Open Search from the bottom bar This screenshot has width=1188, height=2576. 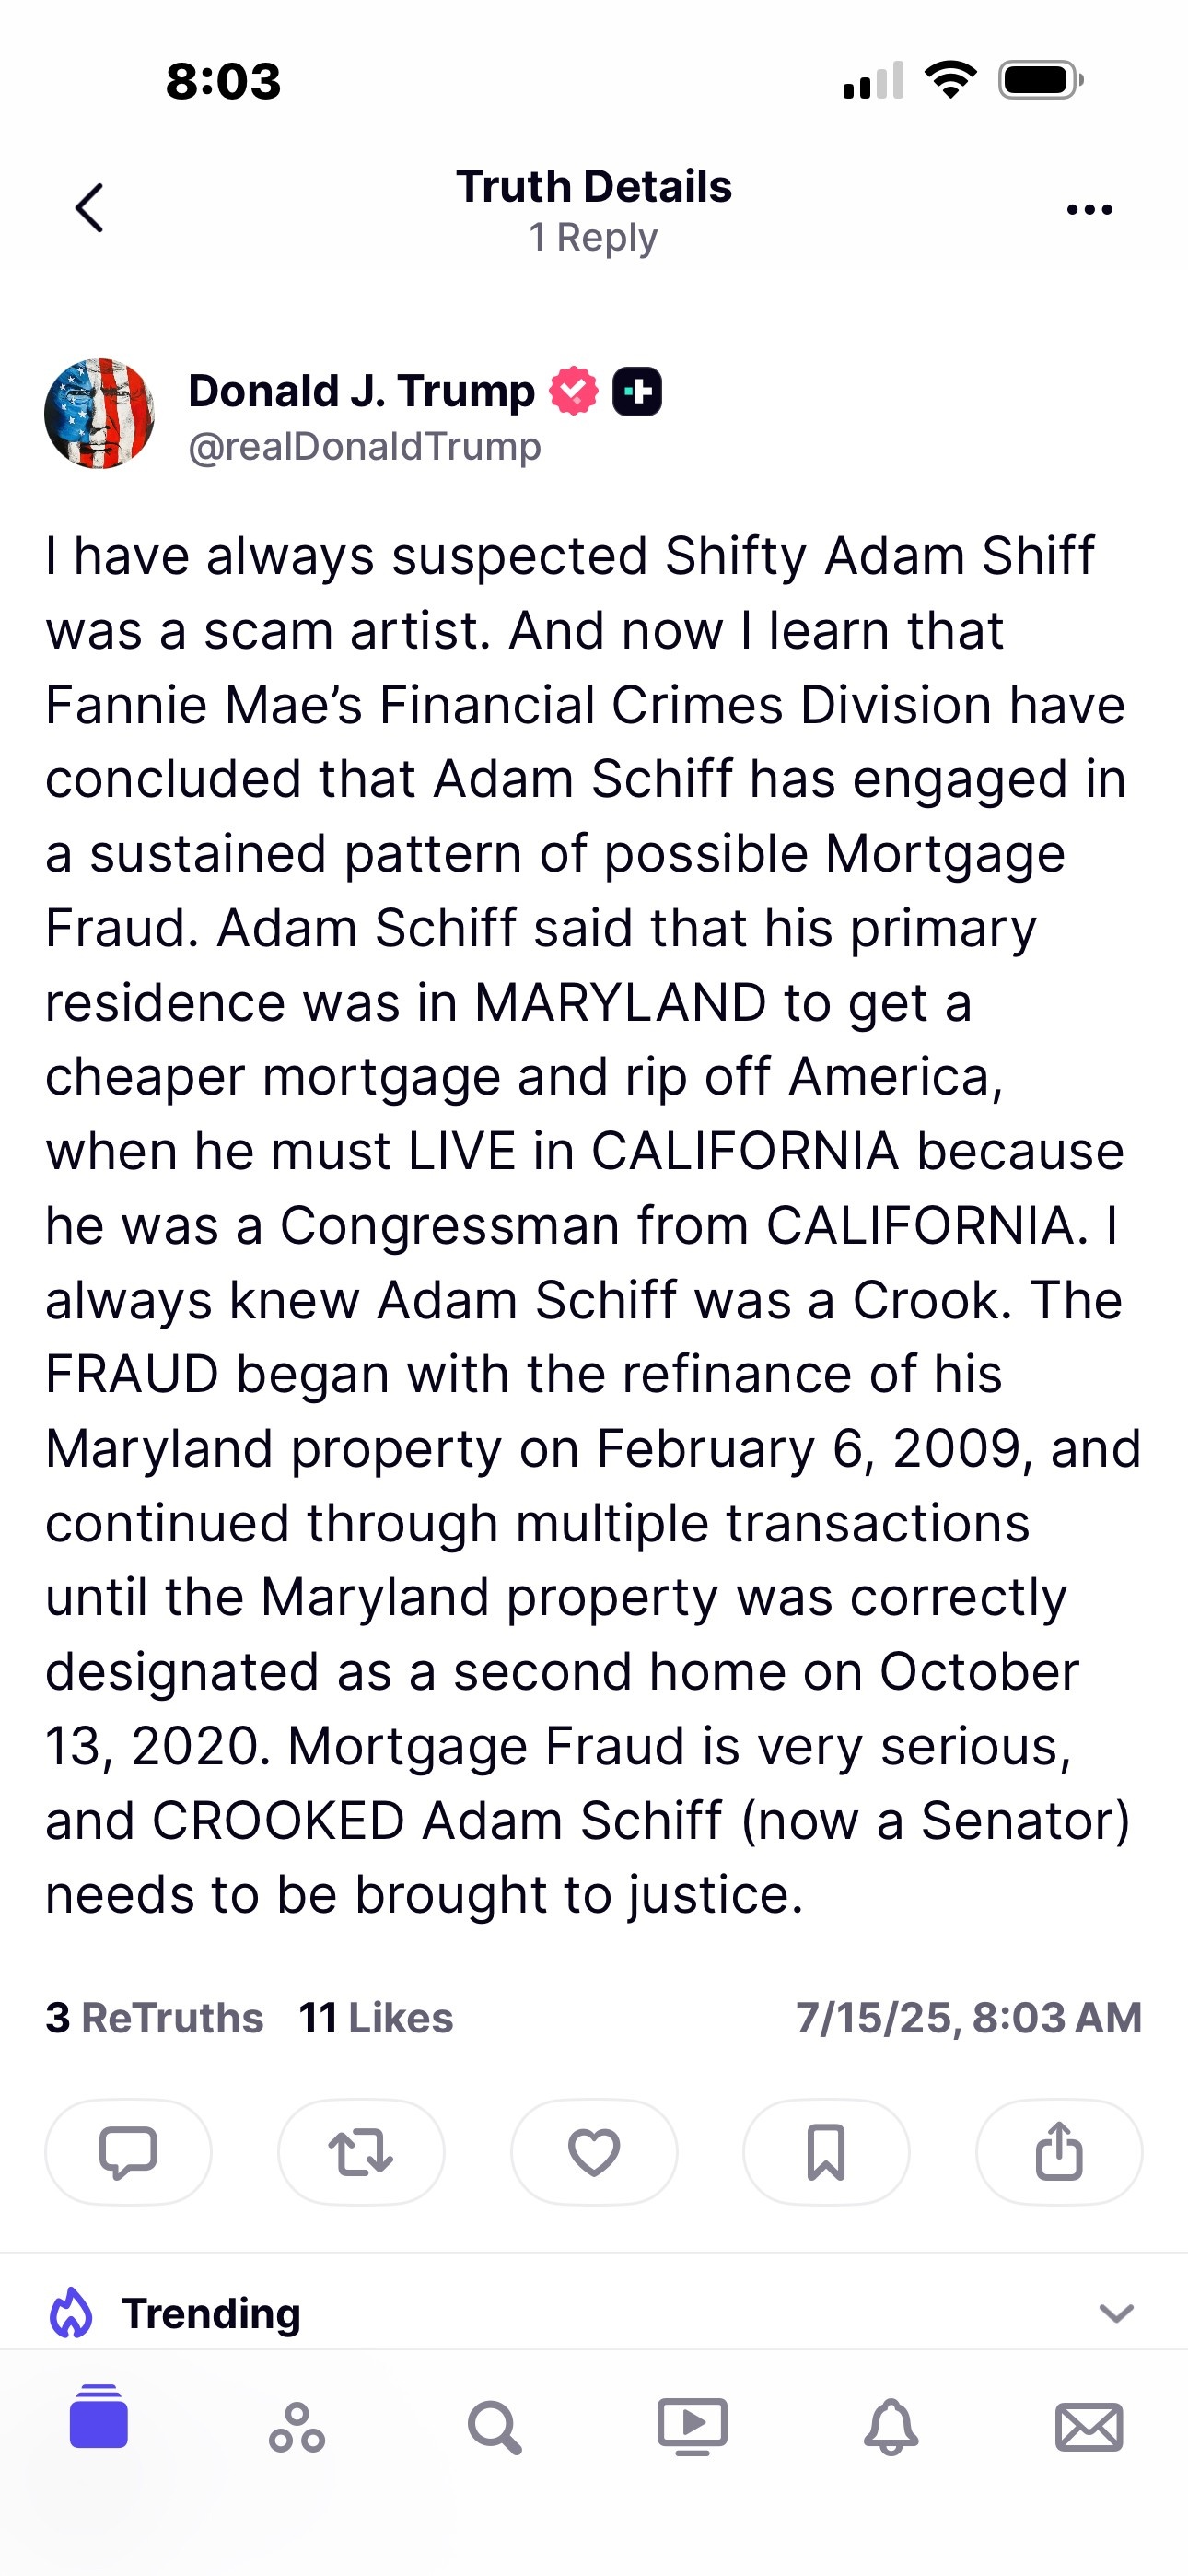(x=494, y=2427)
